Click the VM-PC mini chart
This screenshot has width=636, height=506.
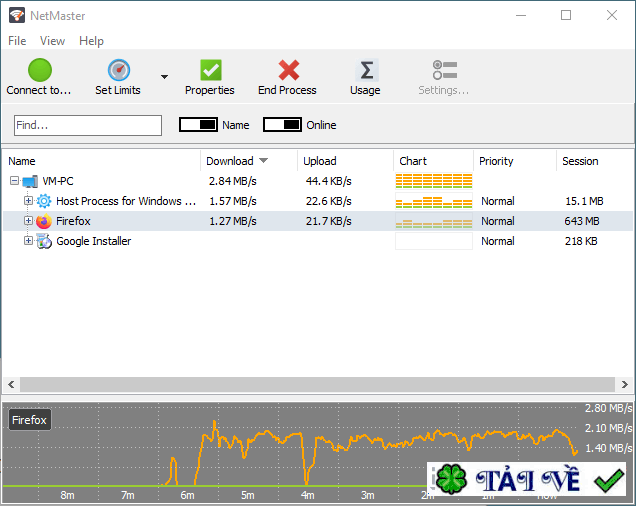[x=434, y=181]
